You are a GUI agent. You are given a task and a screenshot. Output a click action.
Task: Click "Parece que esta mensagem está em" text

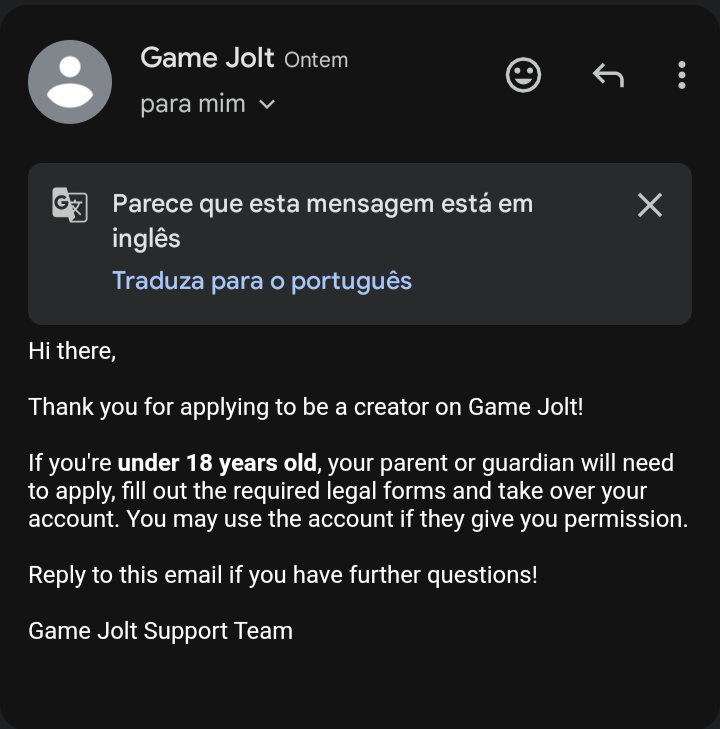(x=322, y=204)
